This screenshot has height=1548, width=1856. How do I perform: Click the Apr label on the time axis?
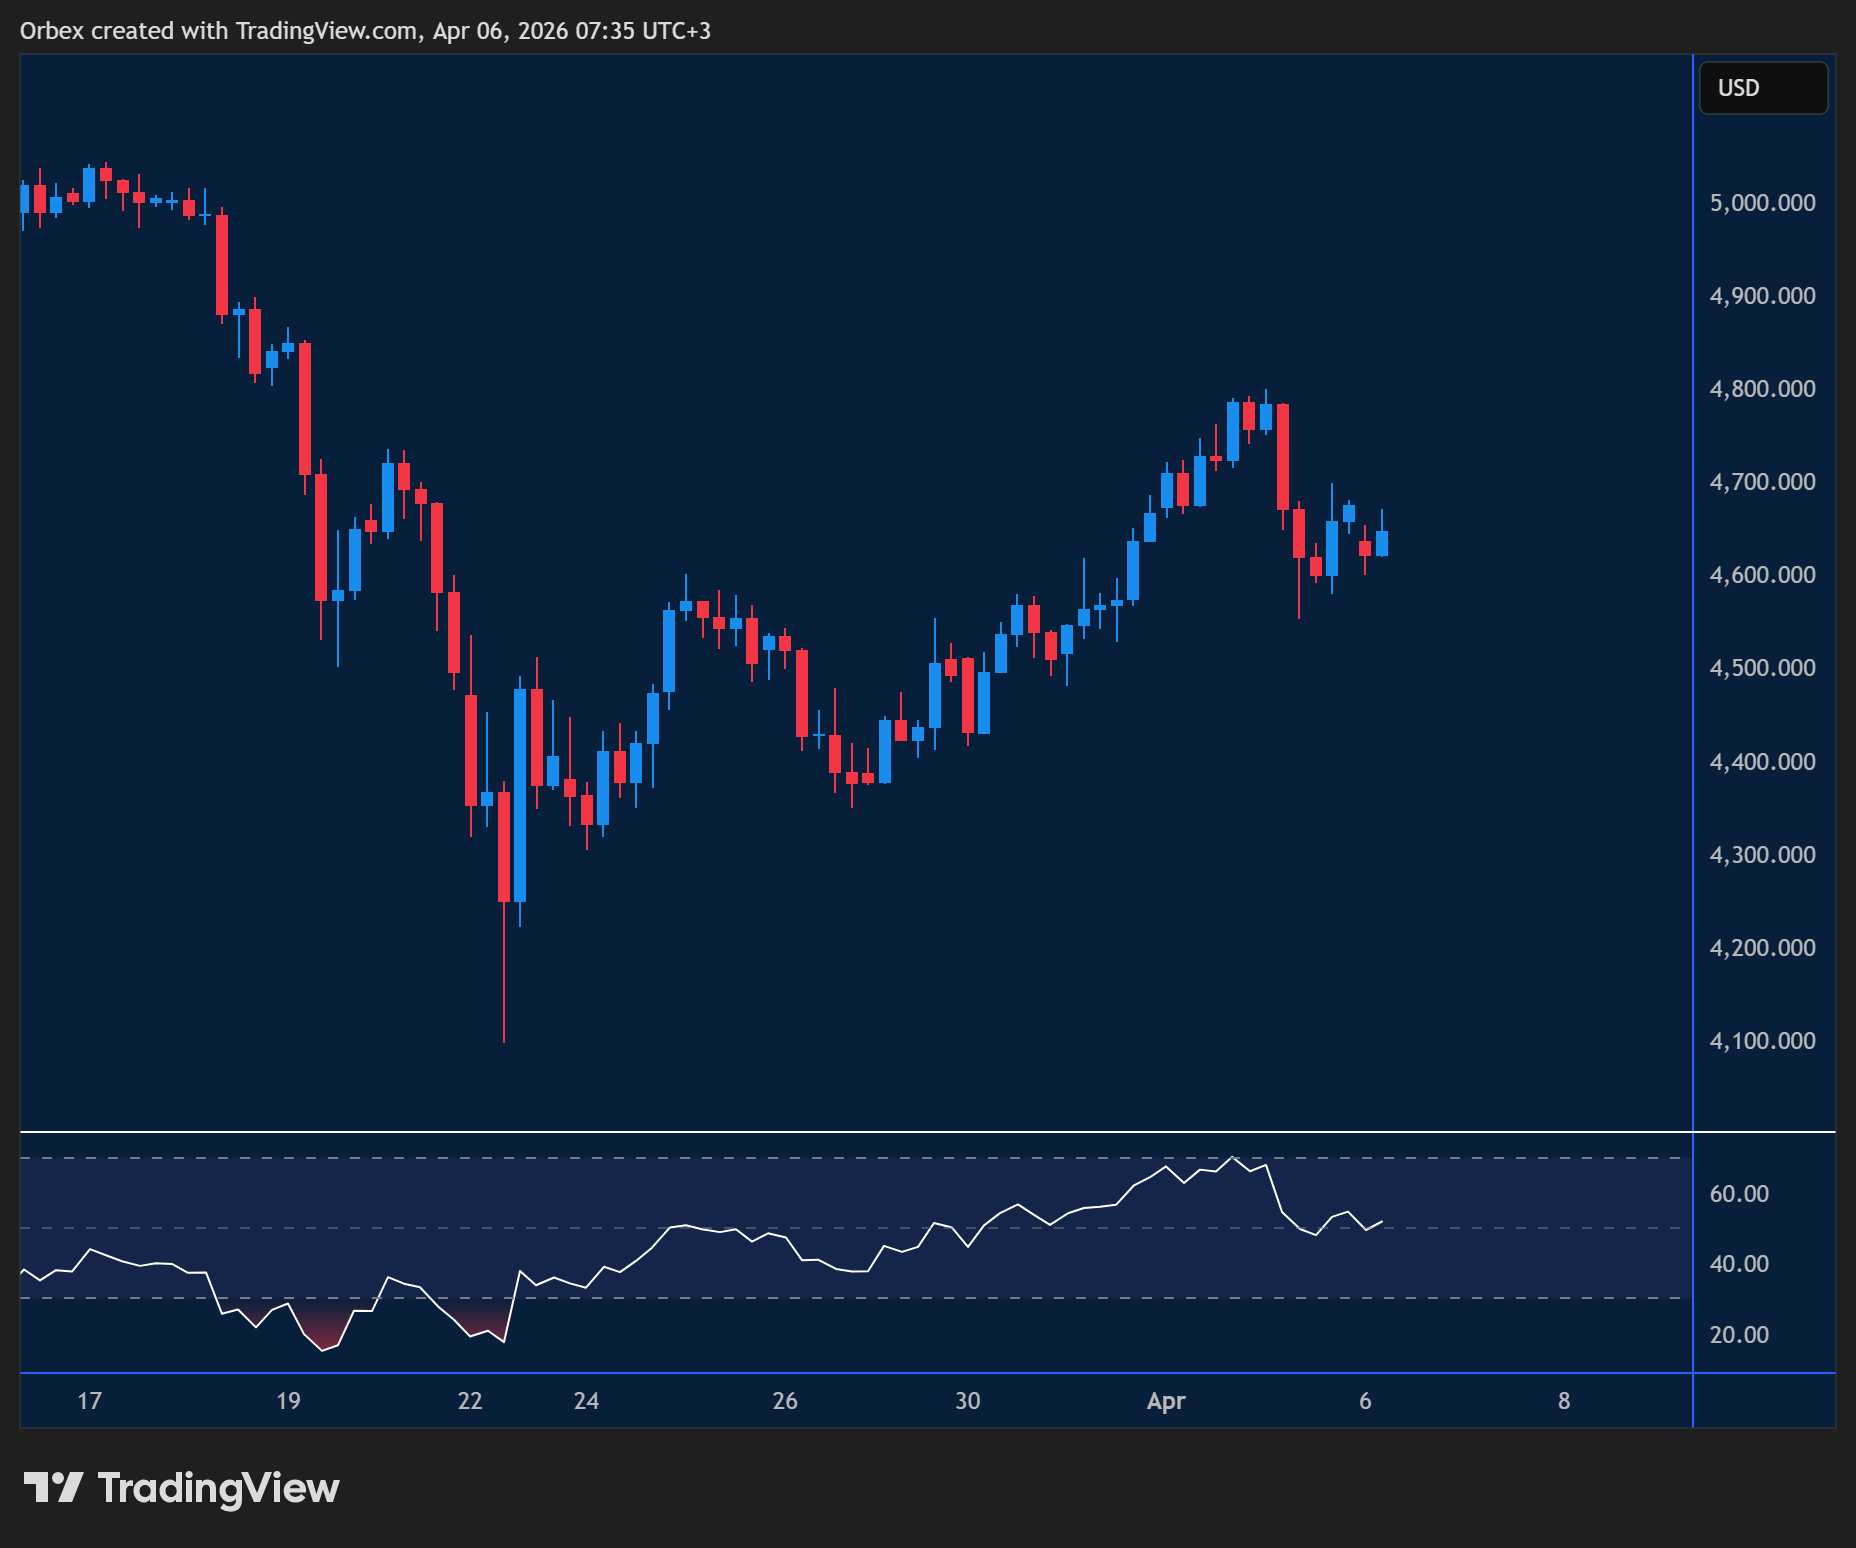[x=1165, y=1401]
